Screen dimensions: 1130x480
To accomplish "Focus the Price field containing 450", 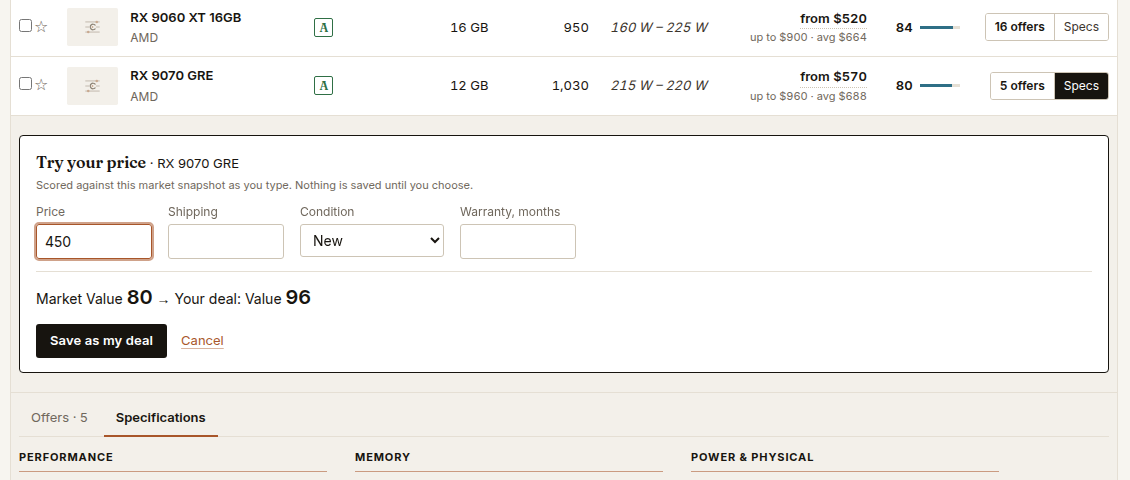I will tap(94, 241).
